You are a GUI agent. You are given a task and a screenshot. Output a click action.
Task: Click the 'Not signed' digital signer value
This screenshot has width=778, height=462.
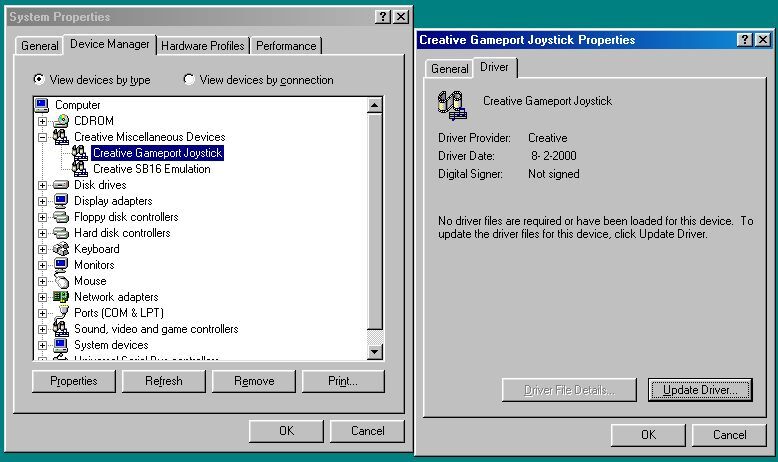point(554,174)
